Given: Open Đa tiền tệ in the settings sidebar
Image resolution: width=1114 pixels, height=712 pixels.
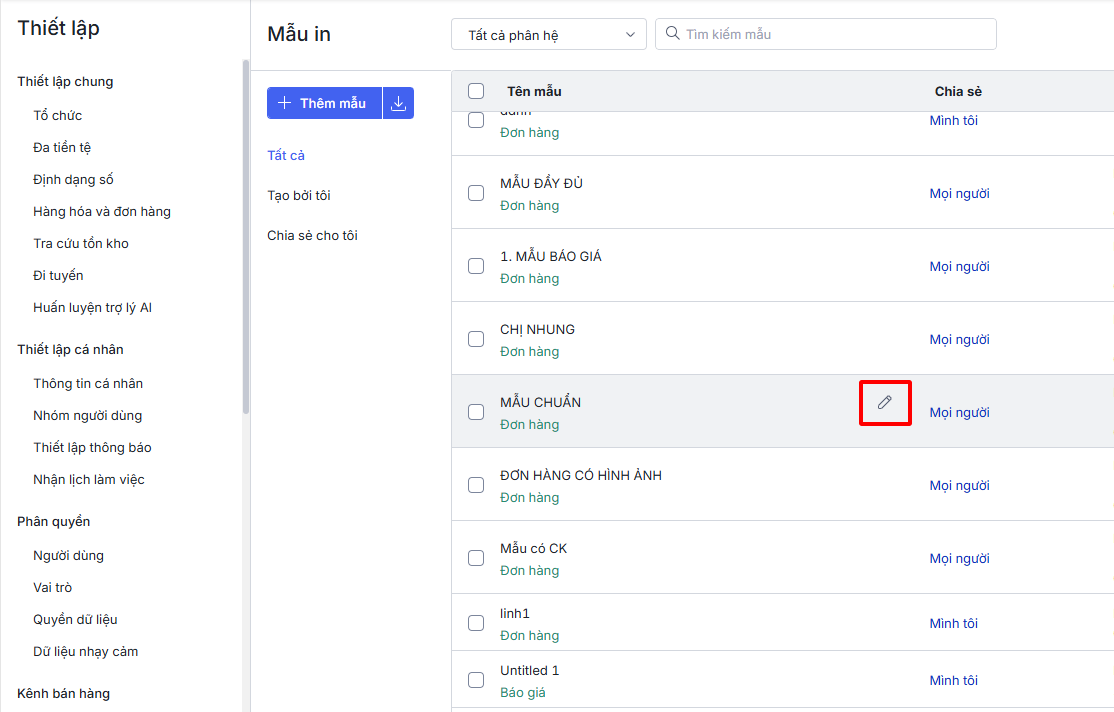Looking at the screenshot, I should point(62,147).
